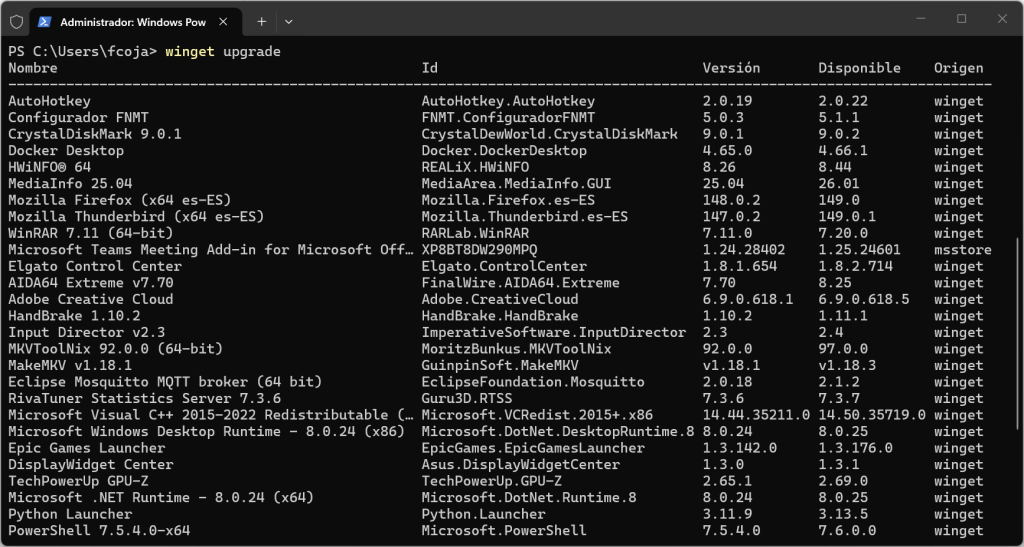Click the XP8BT8DW290MPQ package Id
This screenshot has width=1024, height=547.
point(480,249)
